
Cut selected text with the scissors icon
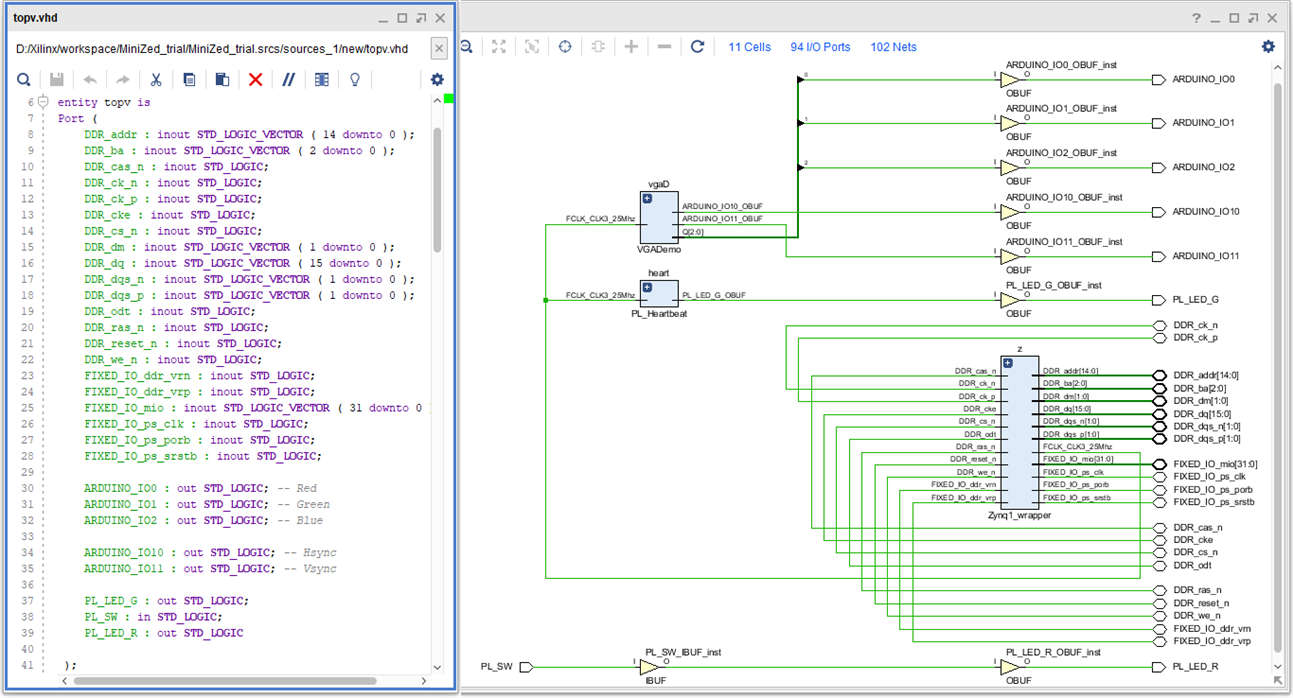156,80
